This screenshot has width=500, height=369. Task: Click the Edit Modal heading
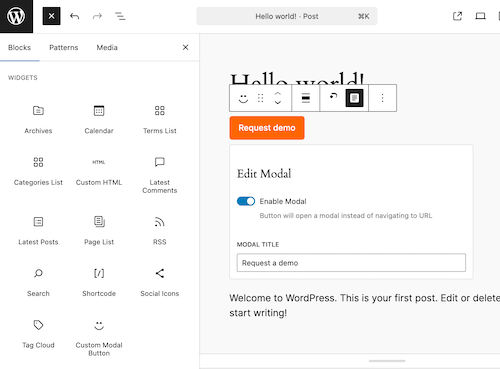click(x=264, y=174)
